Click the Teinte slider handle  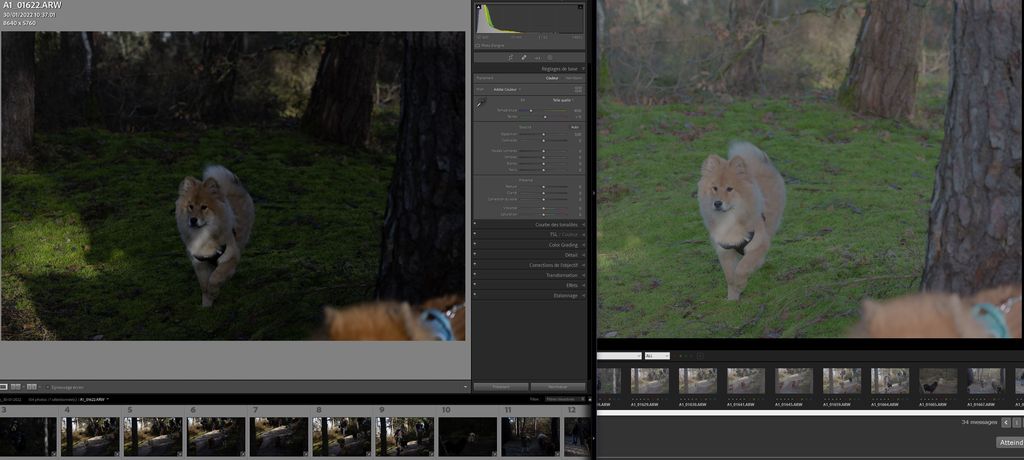[x=545, y=117]
